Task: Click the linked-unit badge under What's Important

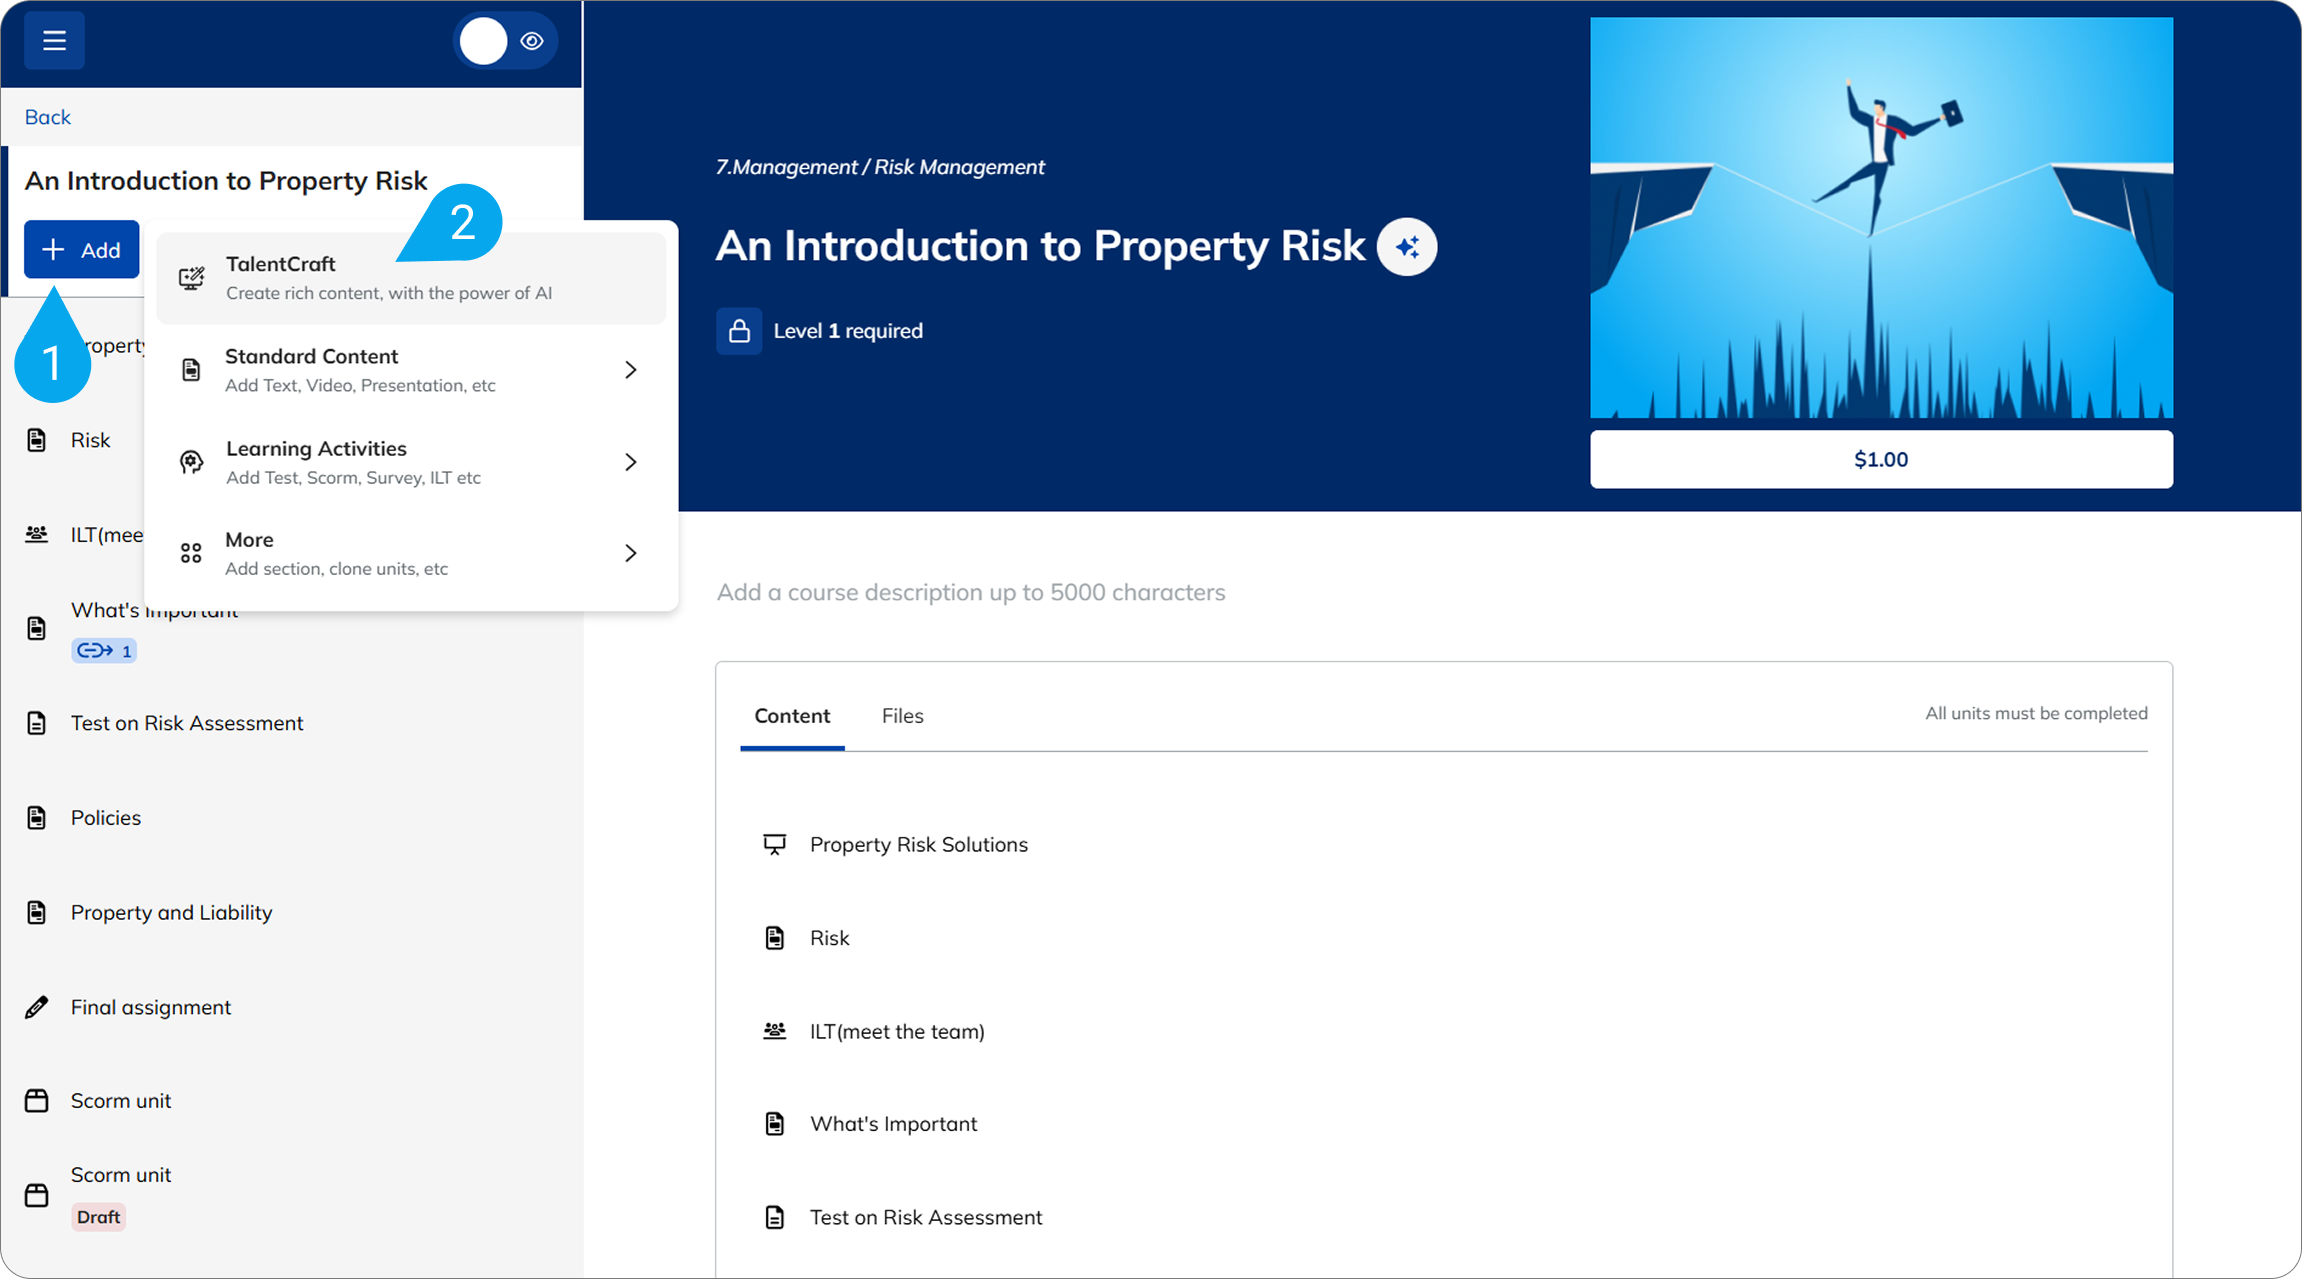Action: pyautogui.click(x=104, y=651)
